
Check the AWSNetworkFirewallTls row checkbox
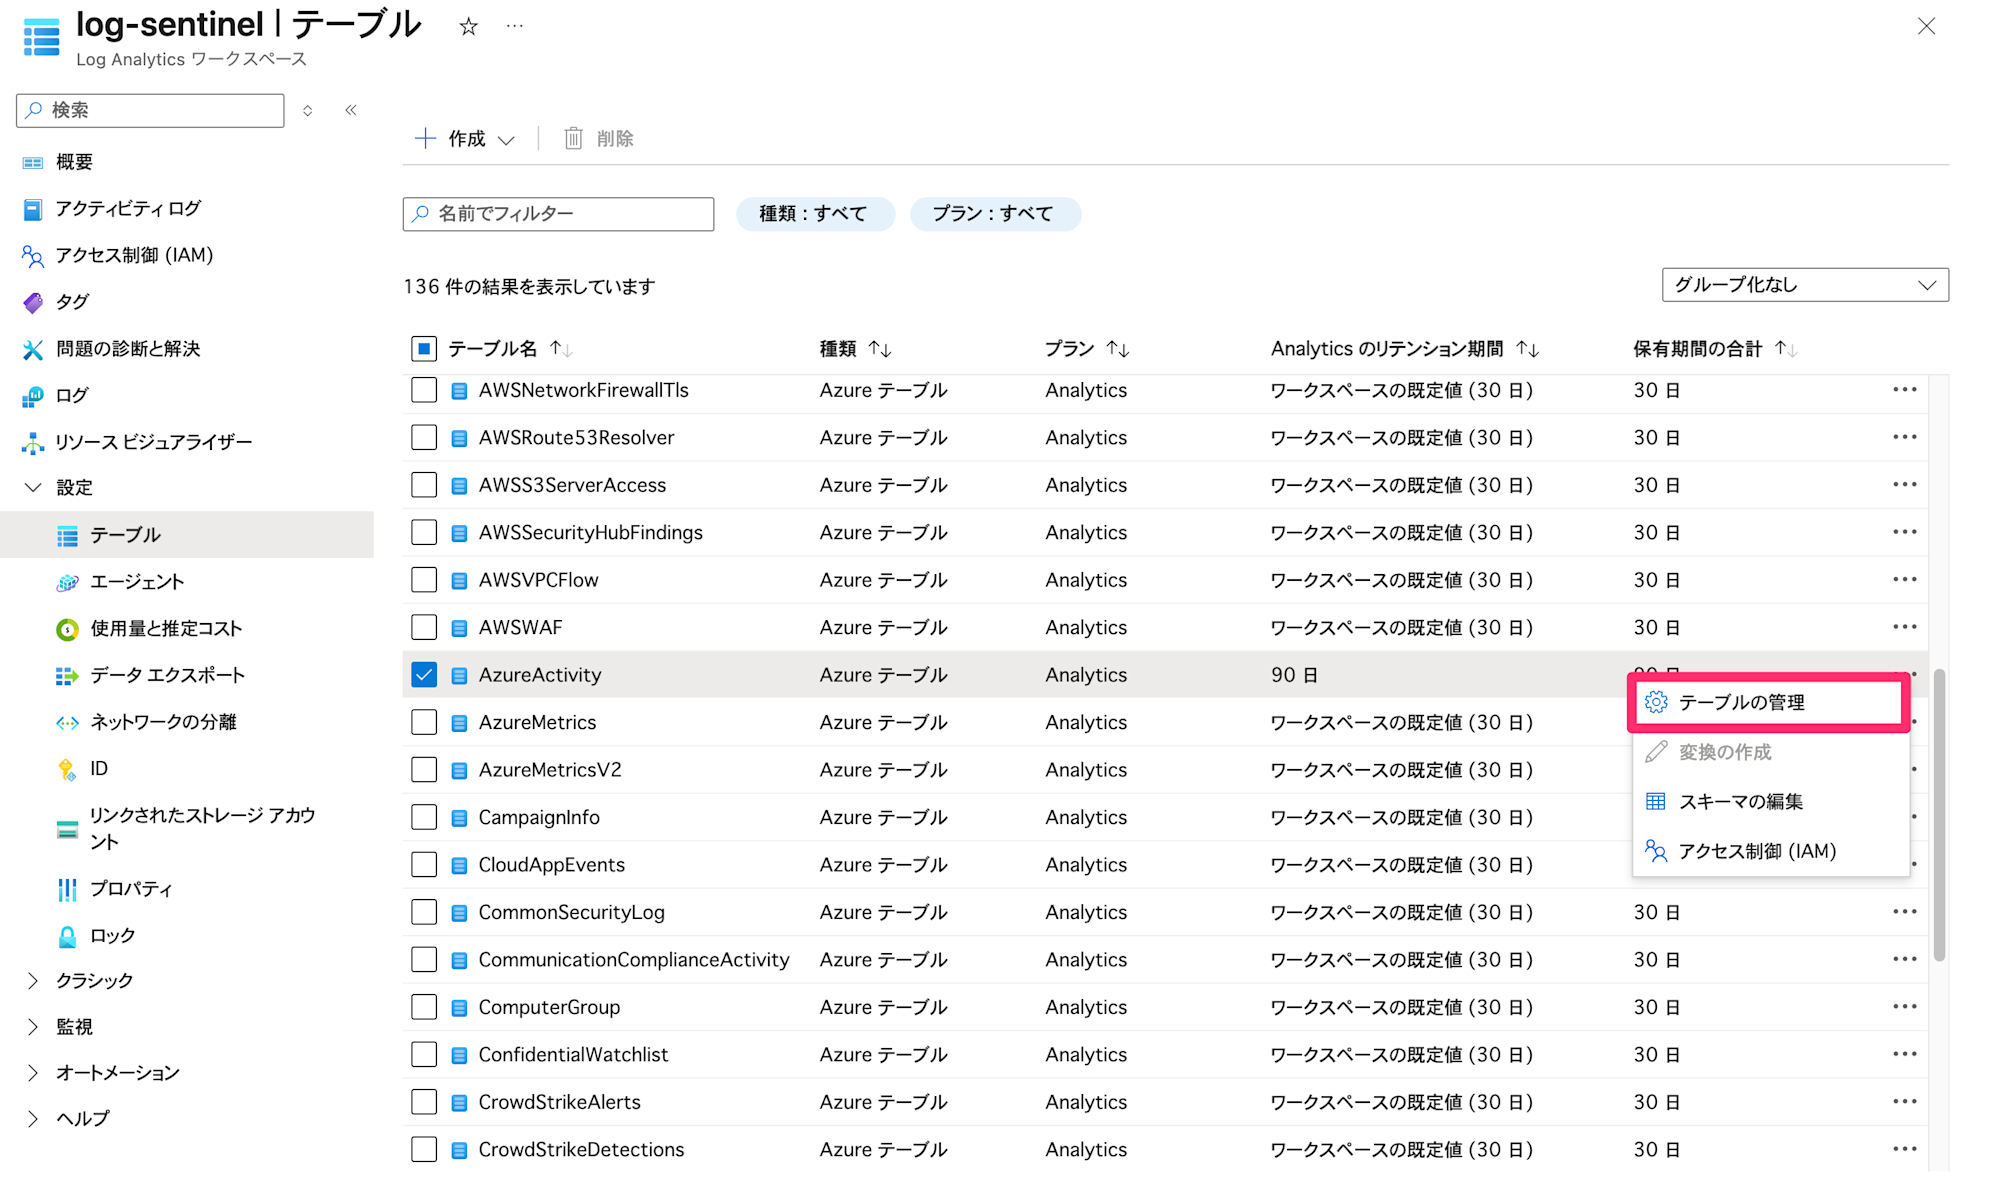(424, 390)
